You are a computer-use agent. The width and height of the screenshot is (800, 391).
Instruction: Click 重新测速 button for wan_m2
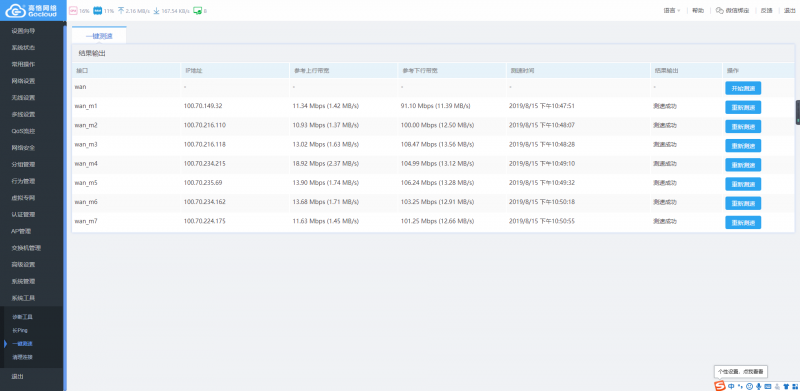pyautogui.click(x=743, y=127)
